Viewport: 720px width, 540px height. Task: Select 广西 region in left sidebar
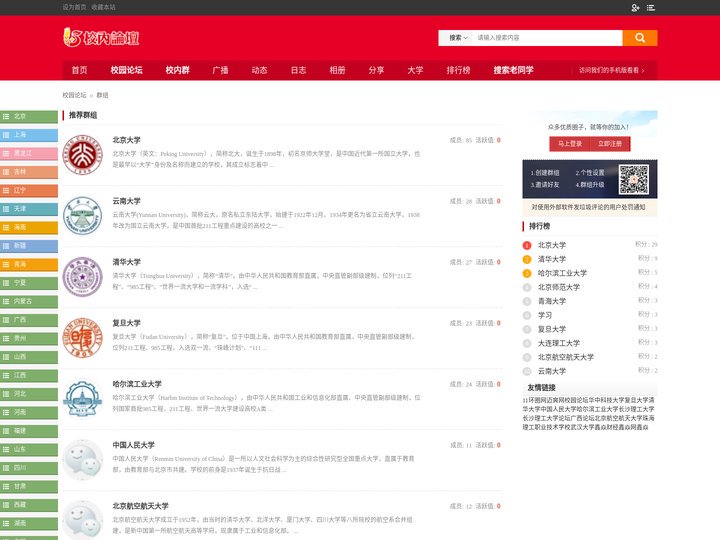[29, 320]
